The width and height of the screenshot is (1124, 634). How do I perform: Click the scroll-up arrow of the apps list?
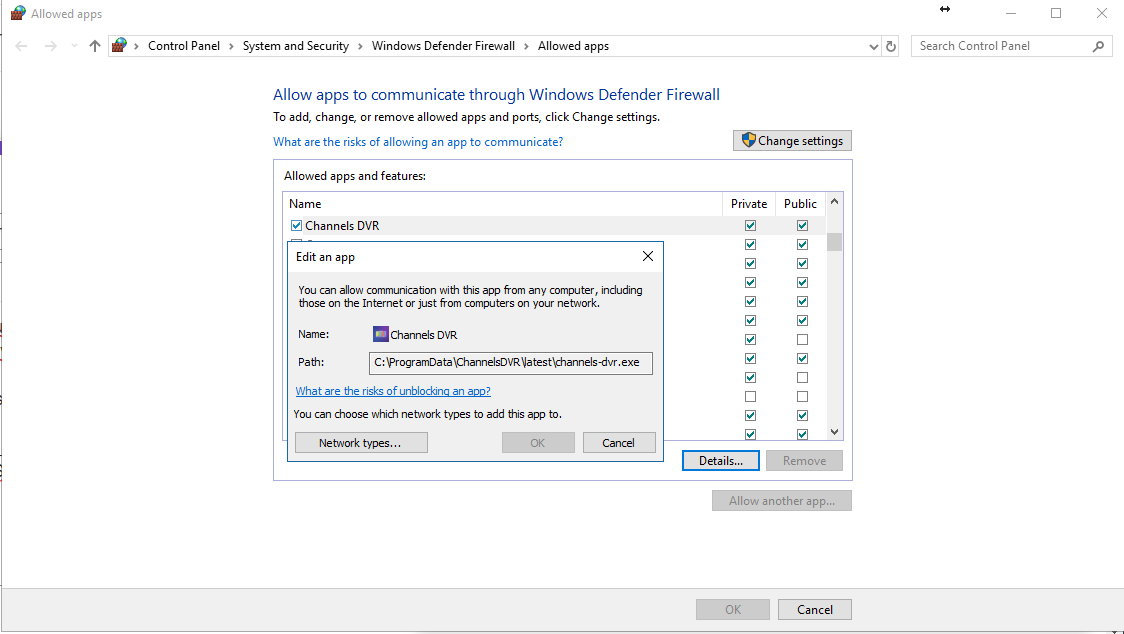tap(835, 203)
